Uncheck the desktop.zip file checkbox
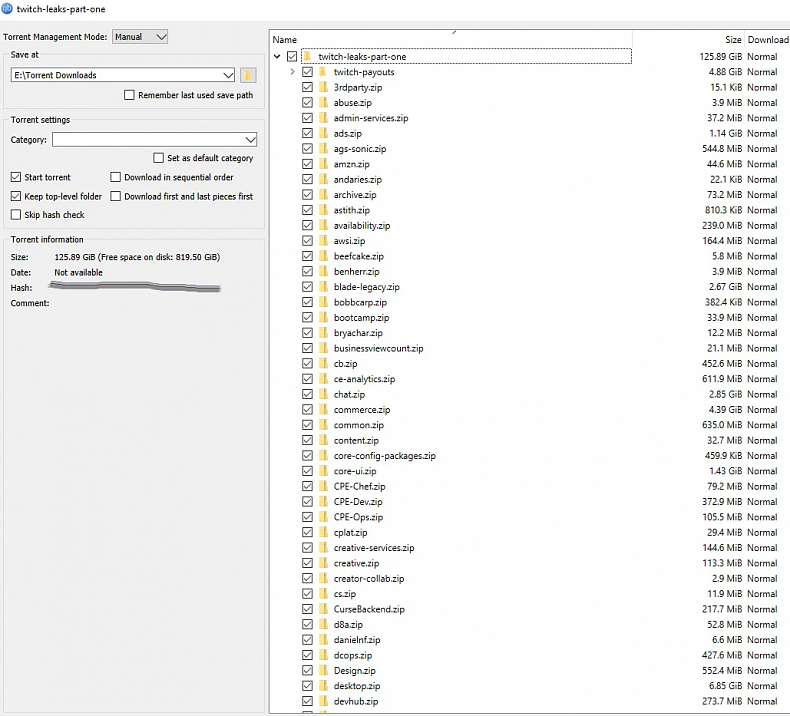 coord(307,686)
